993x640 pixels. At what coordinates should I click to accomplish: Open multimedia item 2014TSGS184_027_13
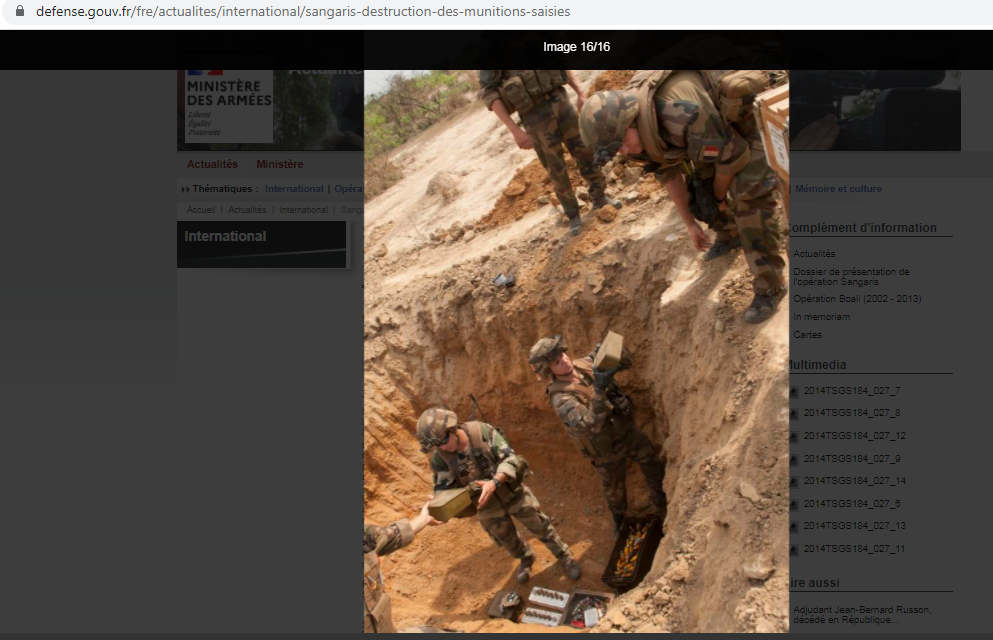(855, 525)
